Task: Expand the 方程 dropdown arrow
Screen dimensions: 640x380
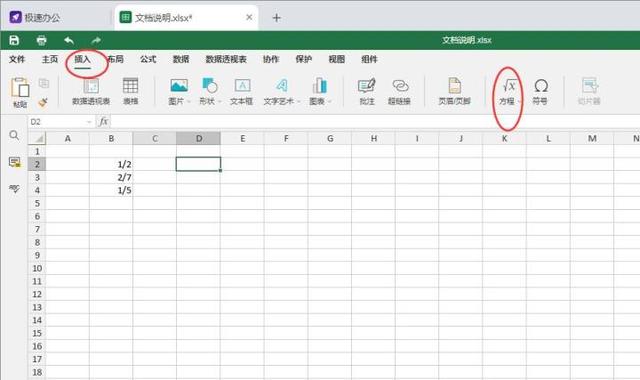Action: (x=520, y=102)
